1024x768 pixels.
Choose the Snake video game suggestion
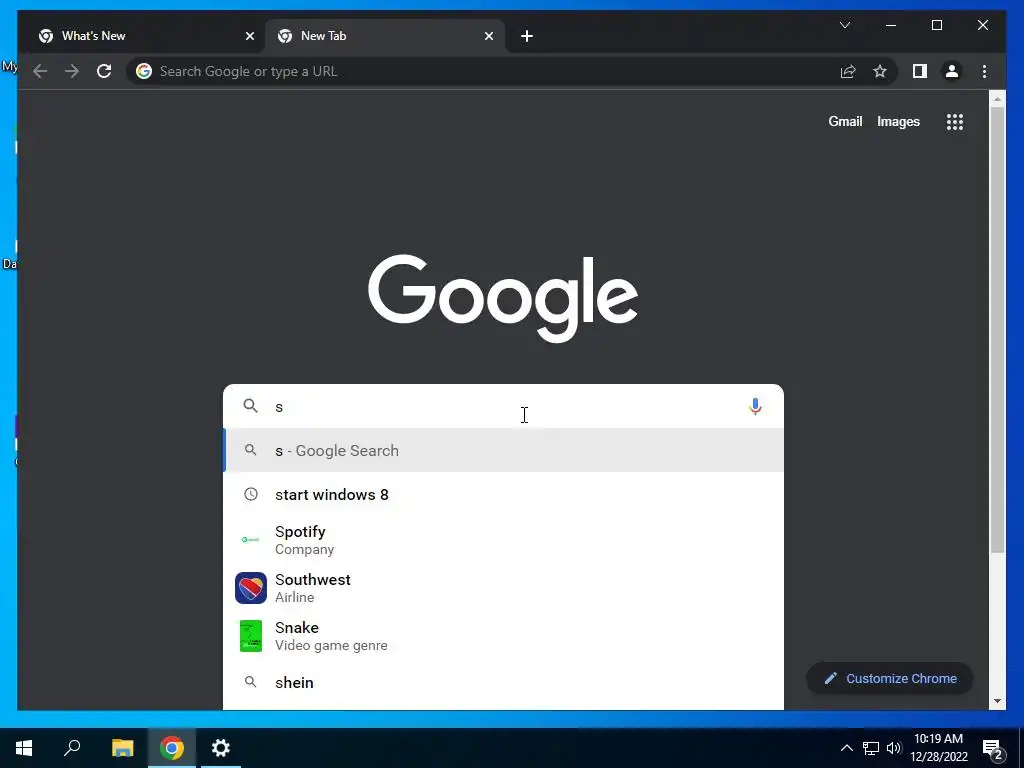click(504, 636)
